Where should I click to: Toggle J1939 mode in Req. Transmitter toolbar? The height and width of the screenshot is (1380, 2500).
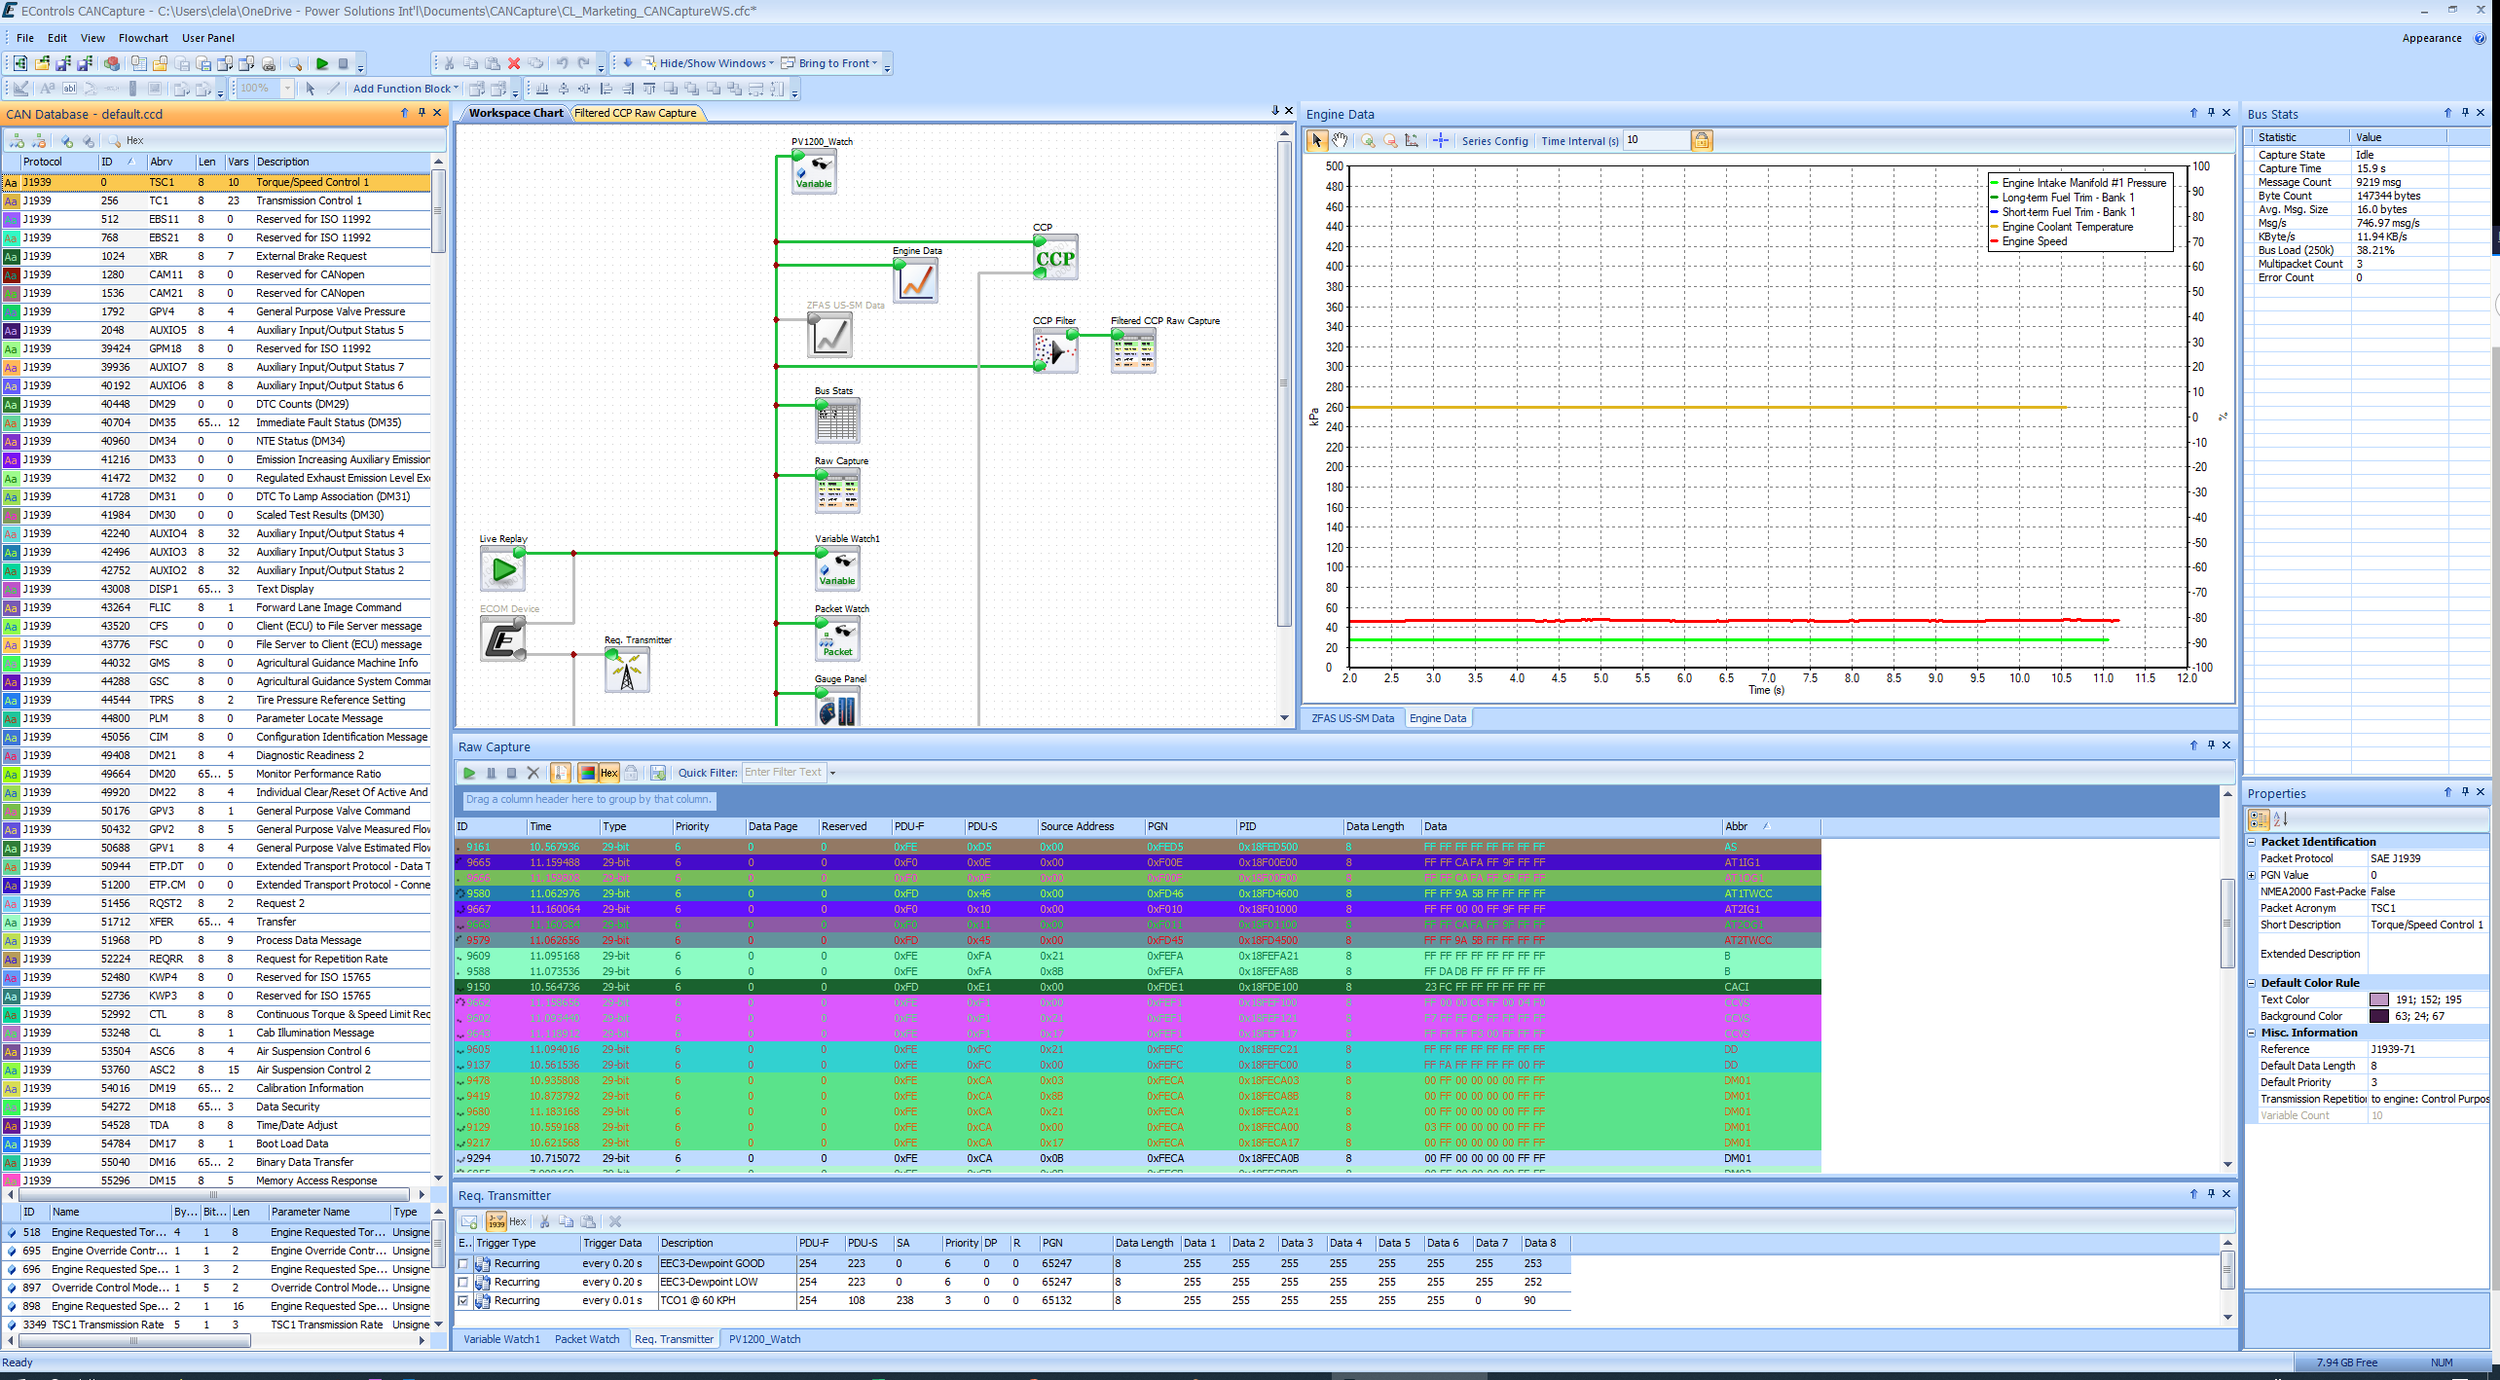[x=496, y=1222]
